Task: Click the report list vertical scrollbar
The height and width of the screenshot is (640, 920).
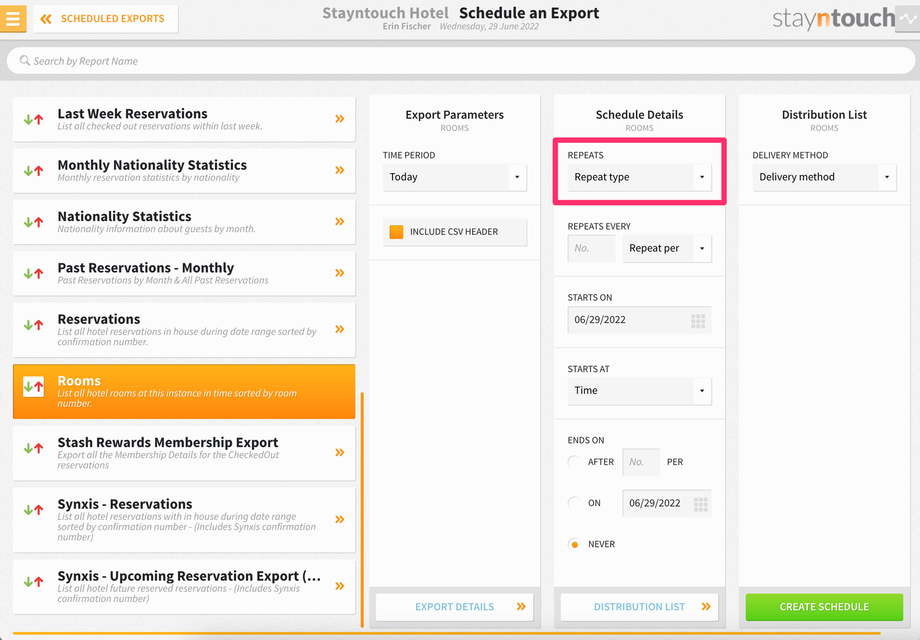Action: pyautogui.click(x=362, y=510)
